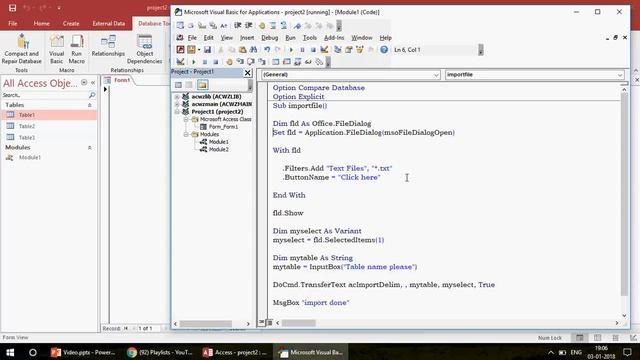Click Step Into icon in Debug toolbar

[x=240, y=62]
